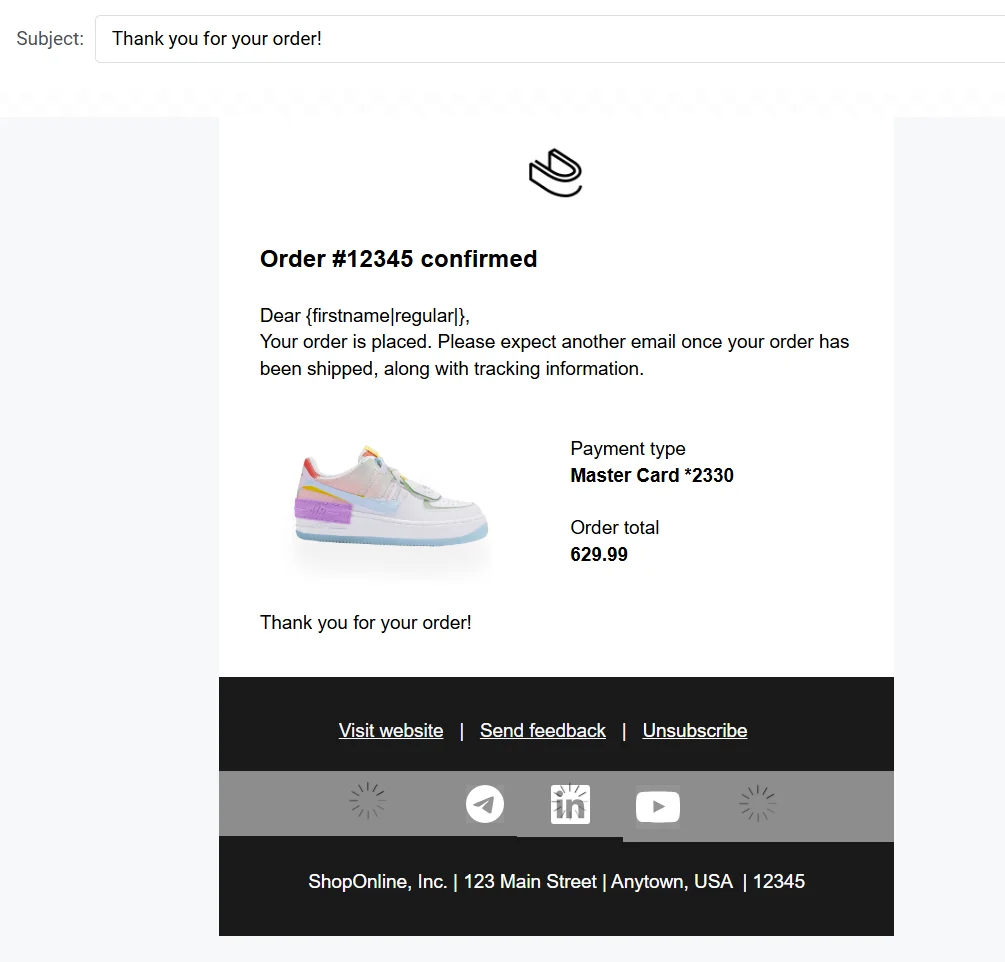
Task: Select the store logo at email top
Action: point(555,173)
